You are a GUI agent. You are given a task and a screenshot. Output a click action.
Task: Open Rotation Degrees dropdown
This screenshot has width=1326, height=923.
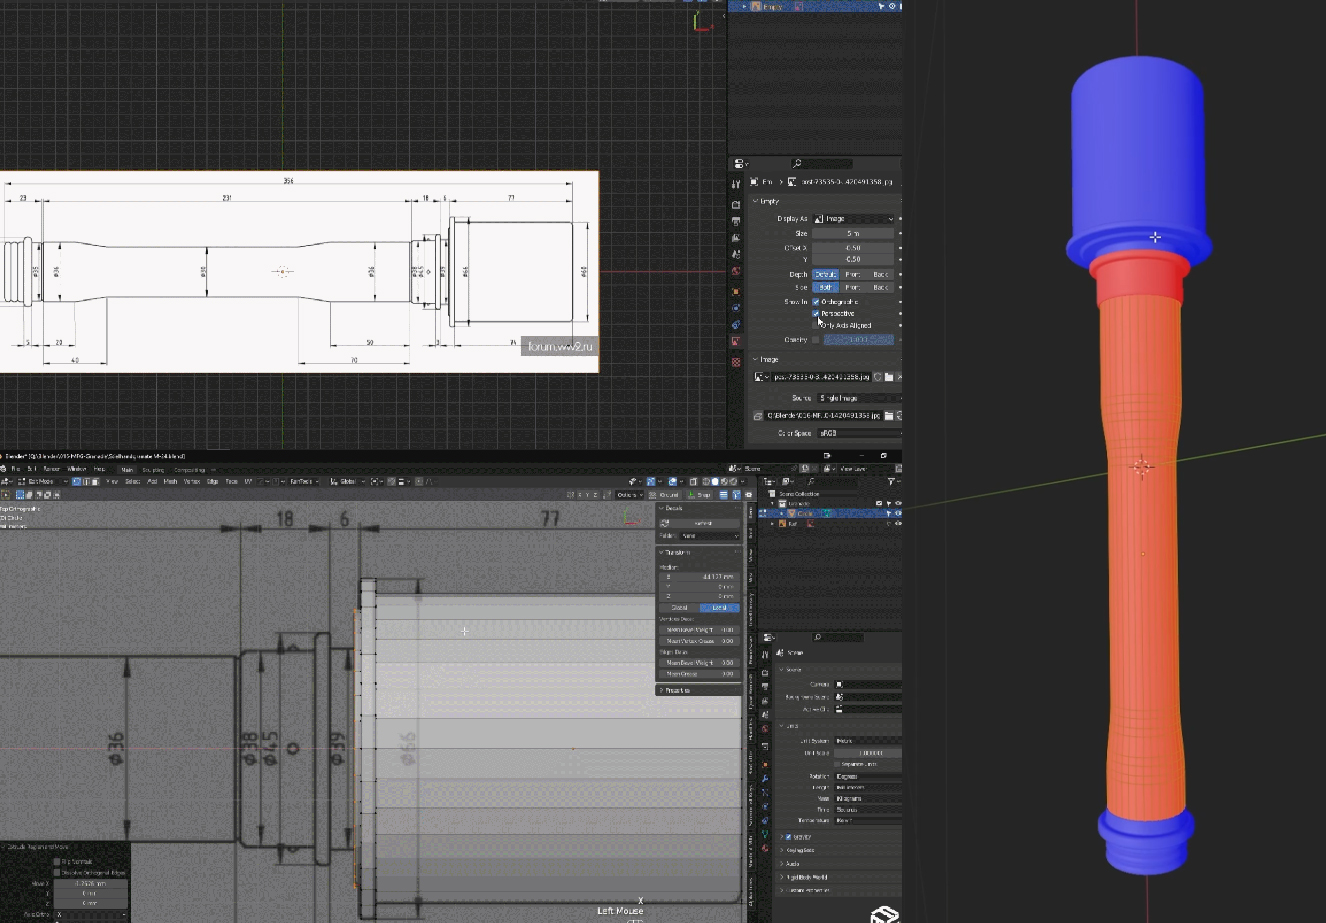coord(867,776)
